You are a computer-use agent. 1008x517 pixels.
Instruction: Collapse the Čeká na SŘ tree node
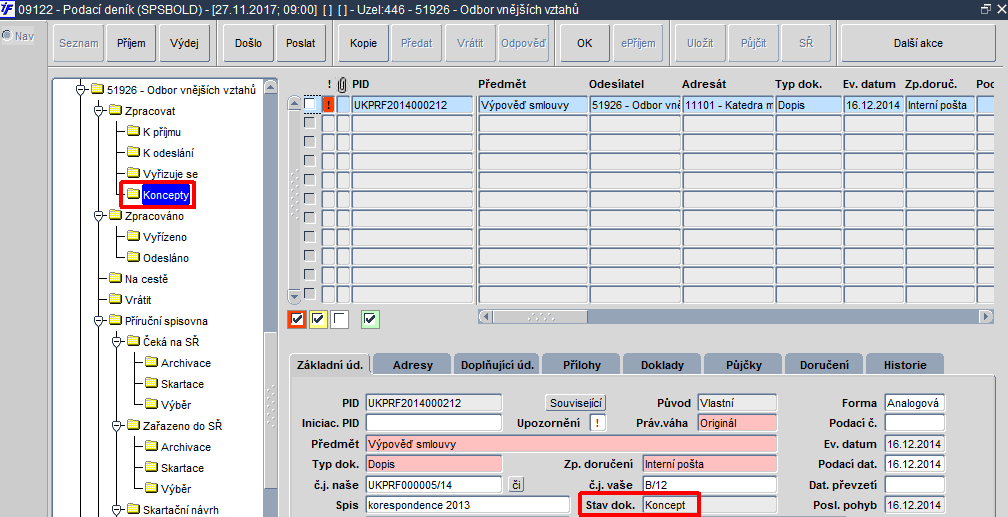click(116, 341)
